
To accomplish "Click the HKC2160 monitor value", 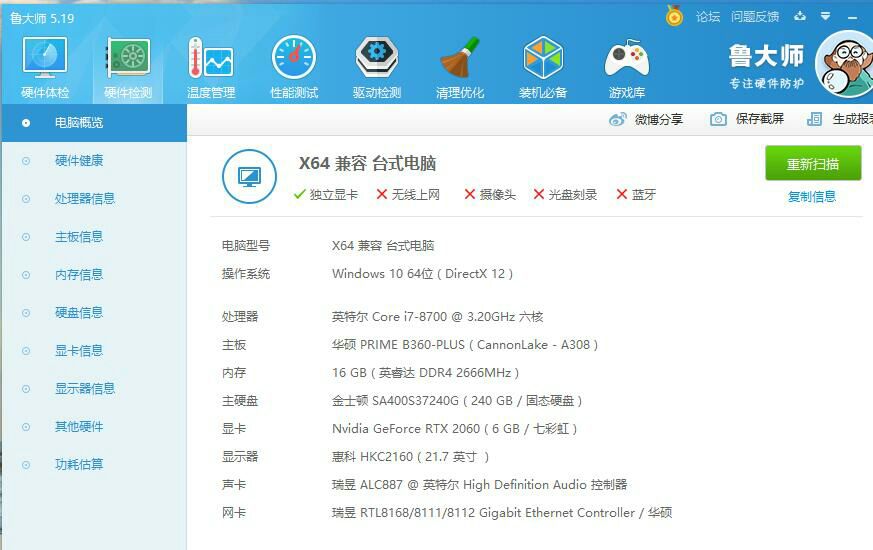I will point(411,456).
